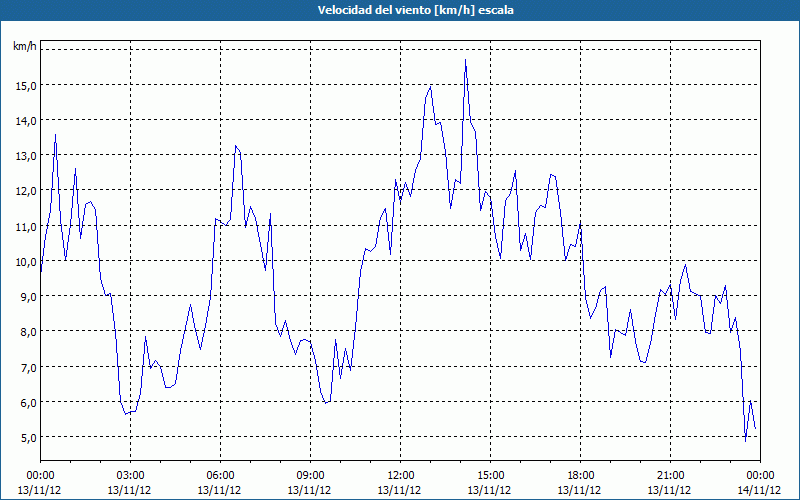Click the '13/11/12' date under first 00:00
Viewport: 800px width, 500px height.
click(40, 490)
